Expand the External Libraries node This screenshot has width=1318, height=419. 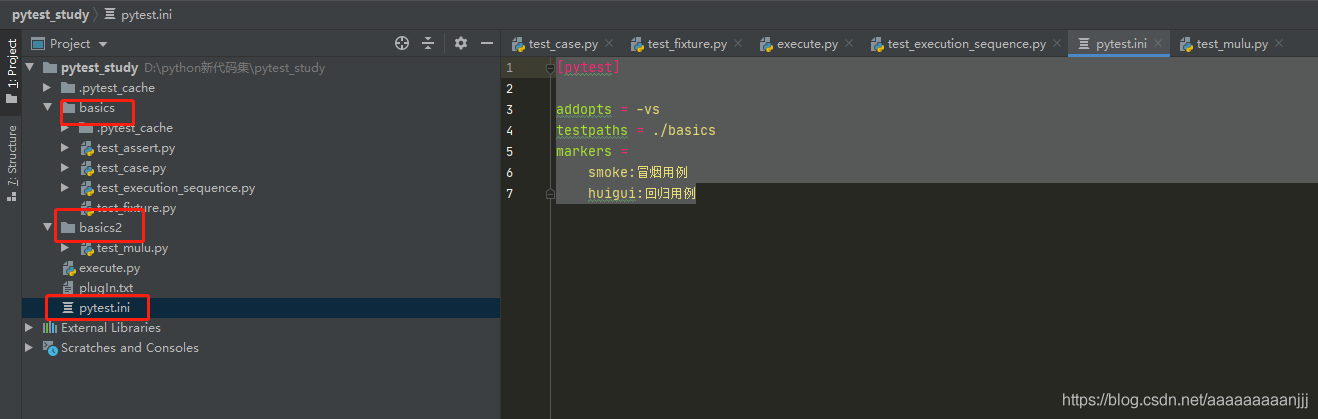(30, 328)
